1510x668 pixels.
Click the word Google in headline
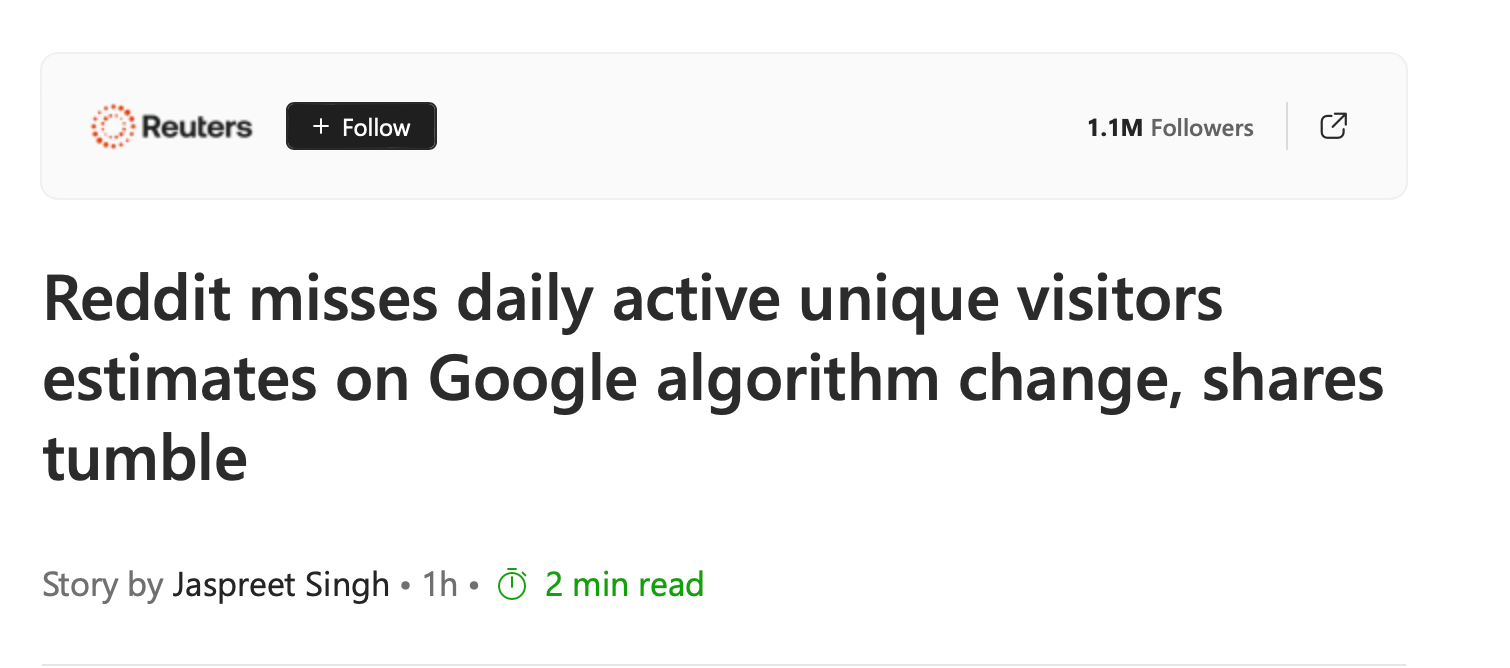[532, 379]
